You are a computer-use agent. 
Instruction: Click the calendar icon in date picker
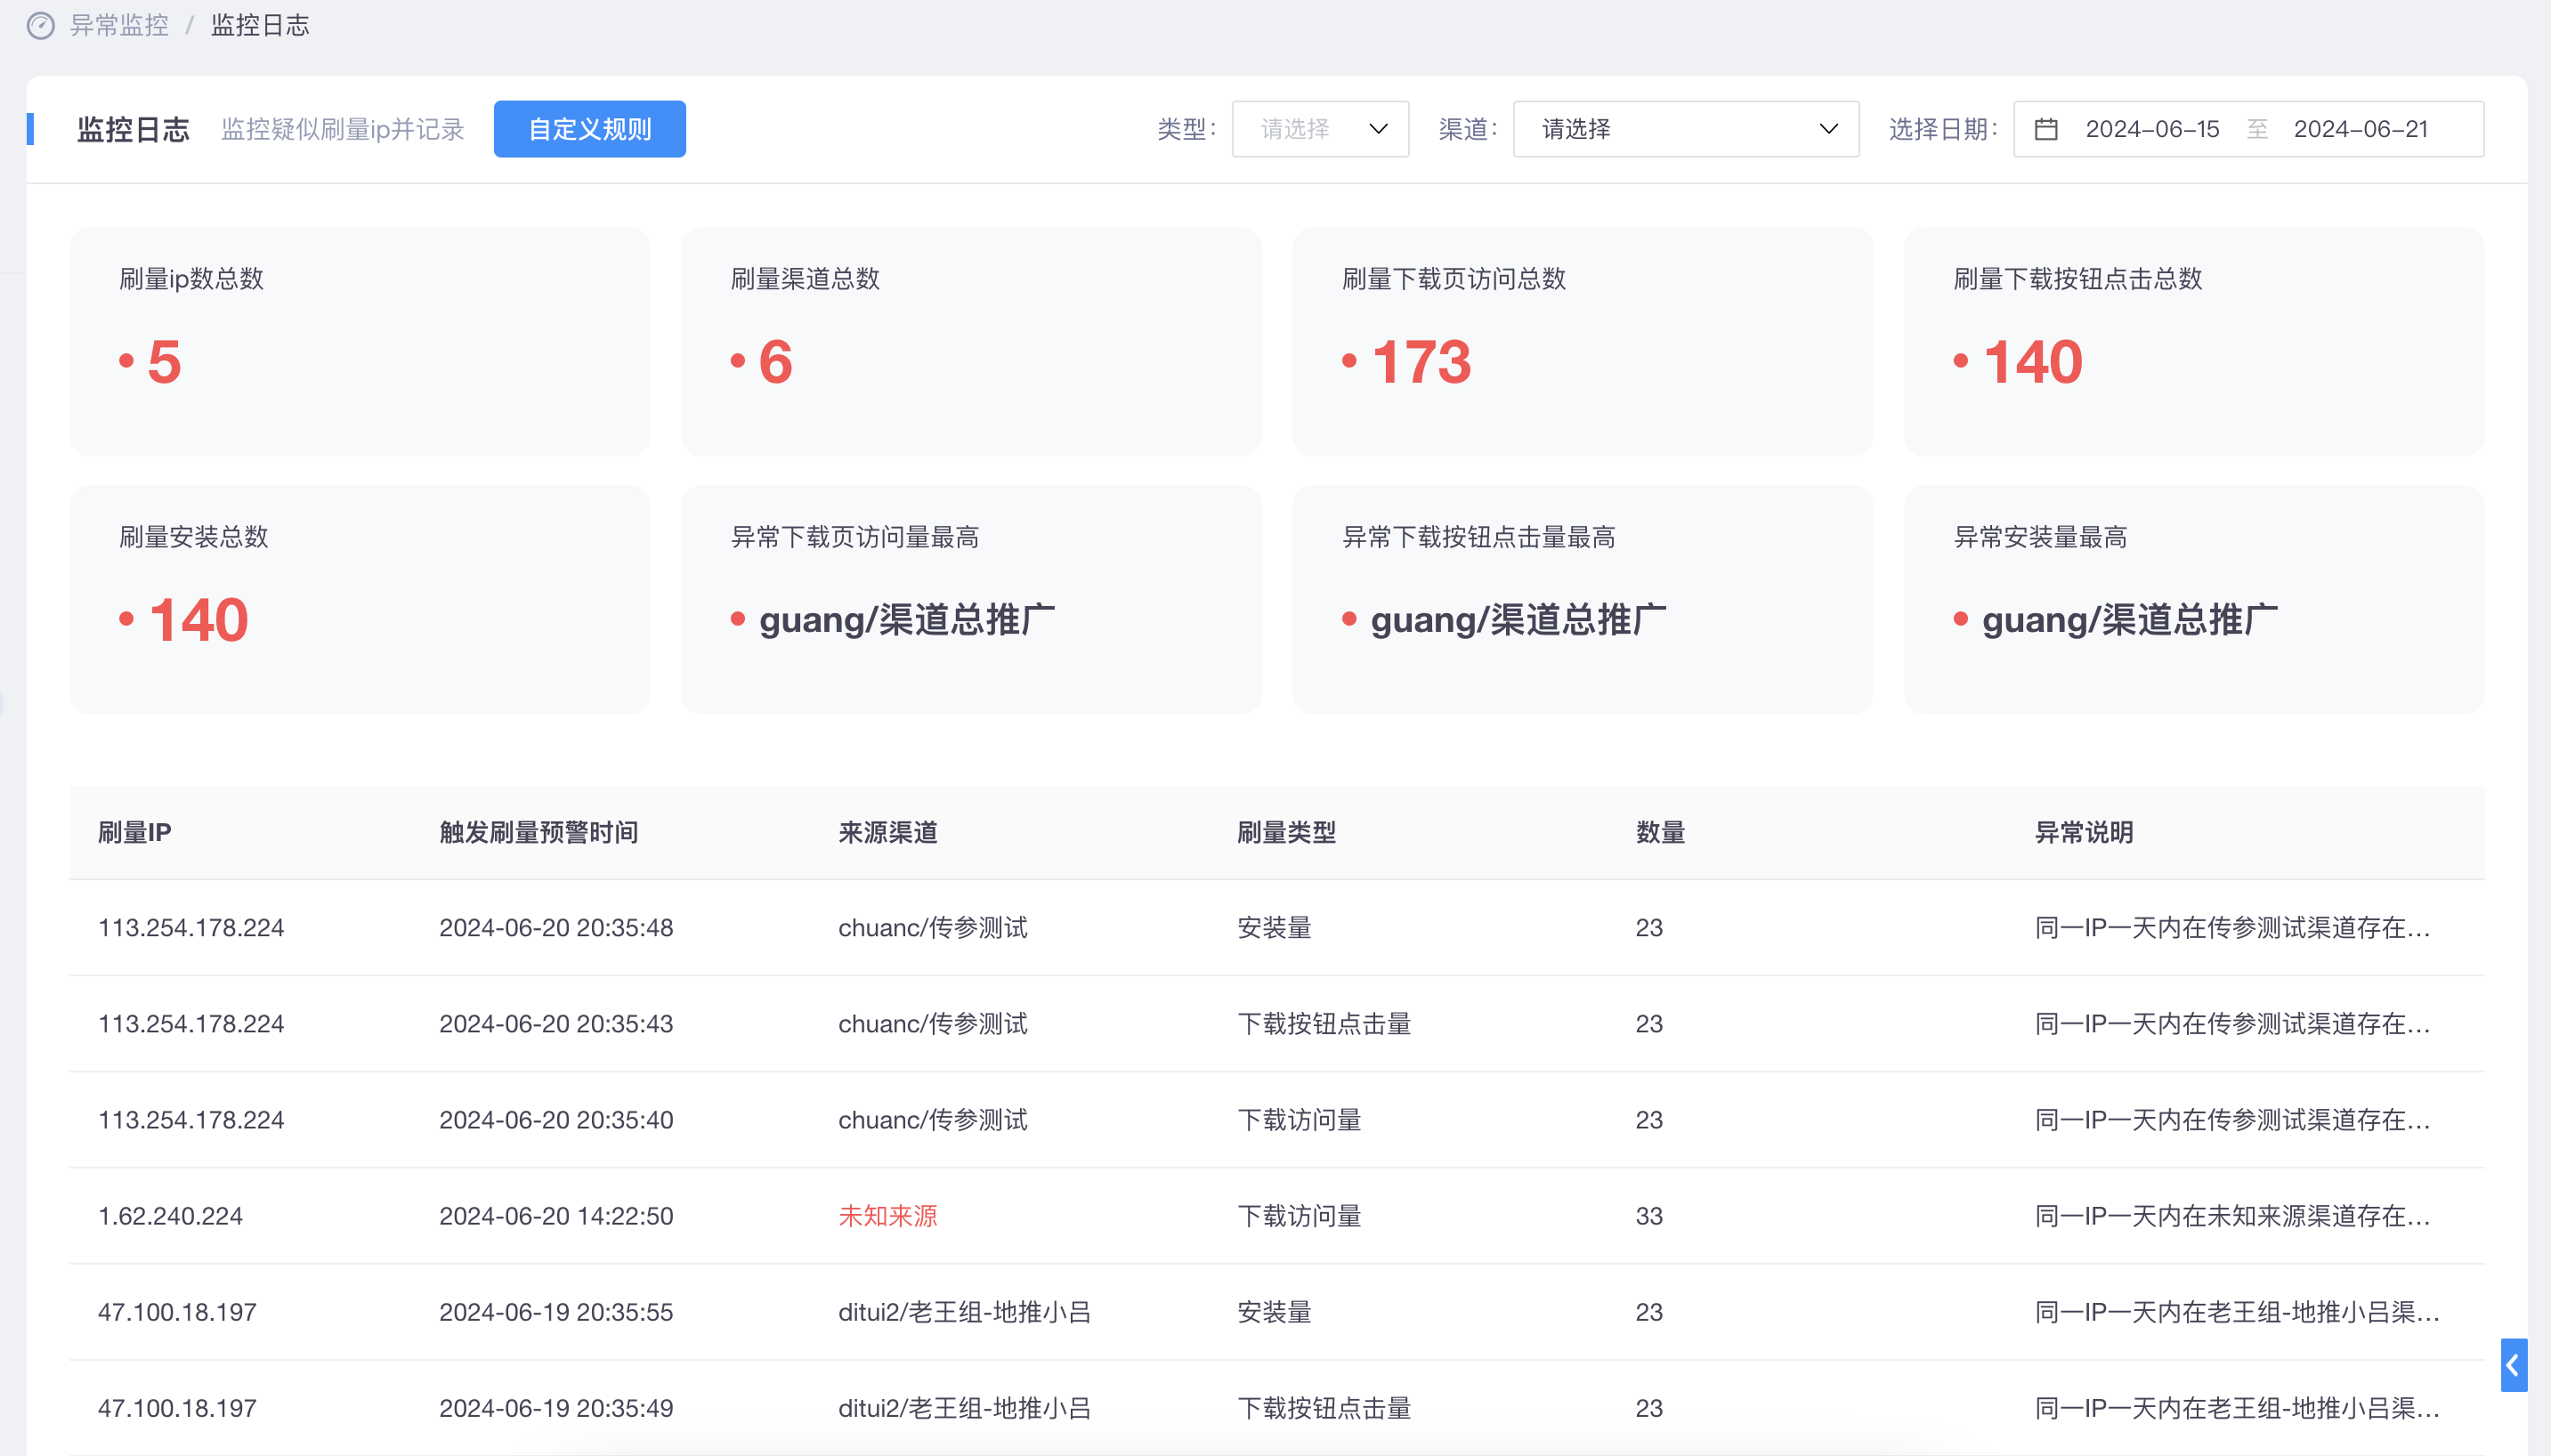pos(2046,129)
